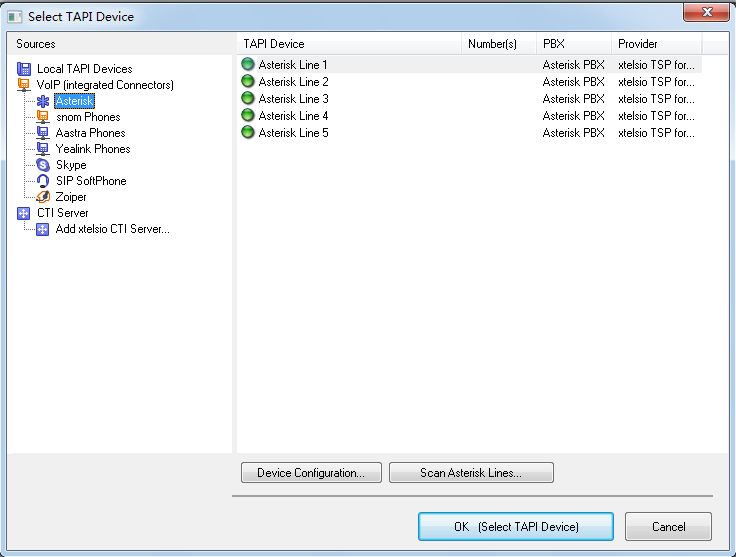Close the Select TAPI Device window
This screenshot has height=557, width=736.
click(x=707, y=13)
